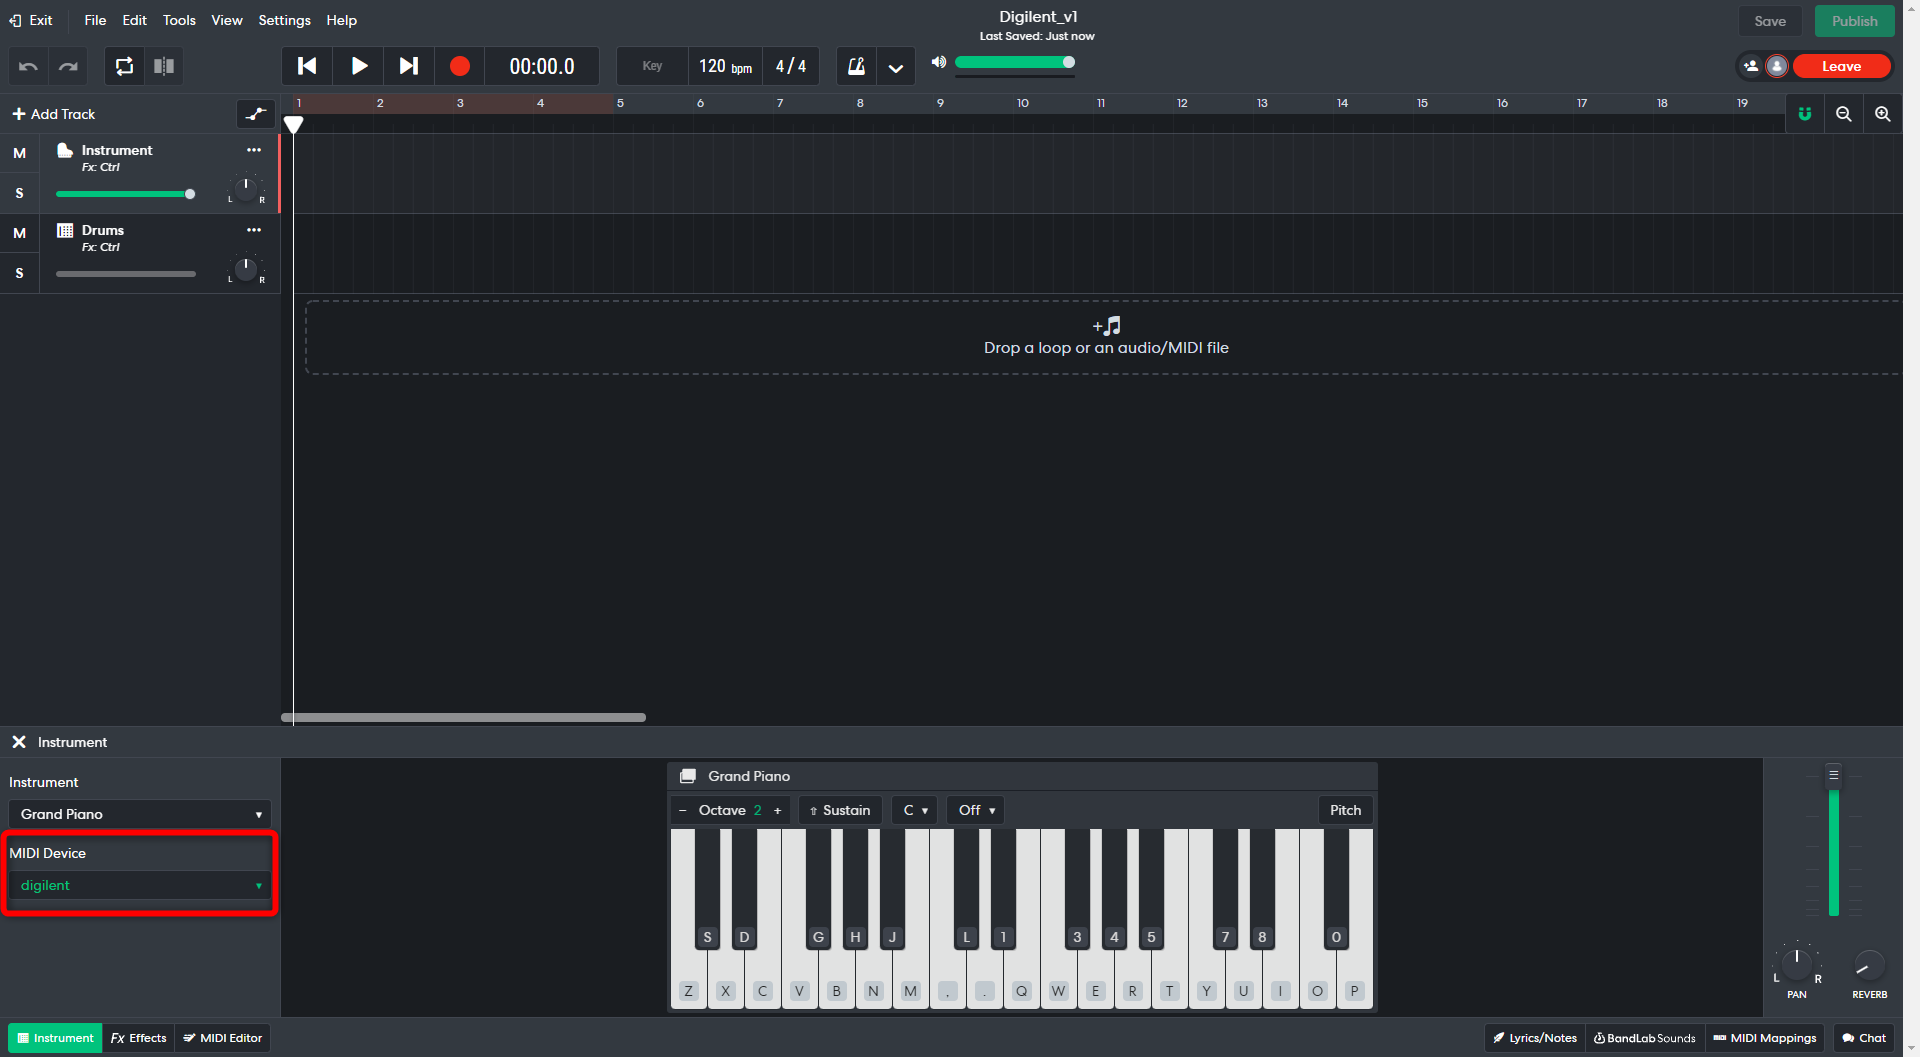Click the undo arrow icon
The image size is (1920, 1057).
tap(28, 66)
